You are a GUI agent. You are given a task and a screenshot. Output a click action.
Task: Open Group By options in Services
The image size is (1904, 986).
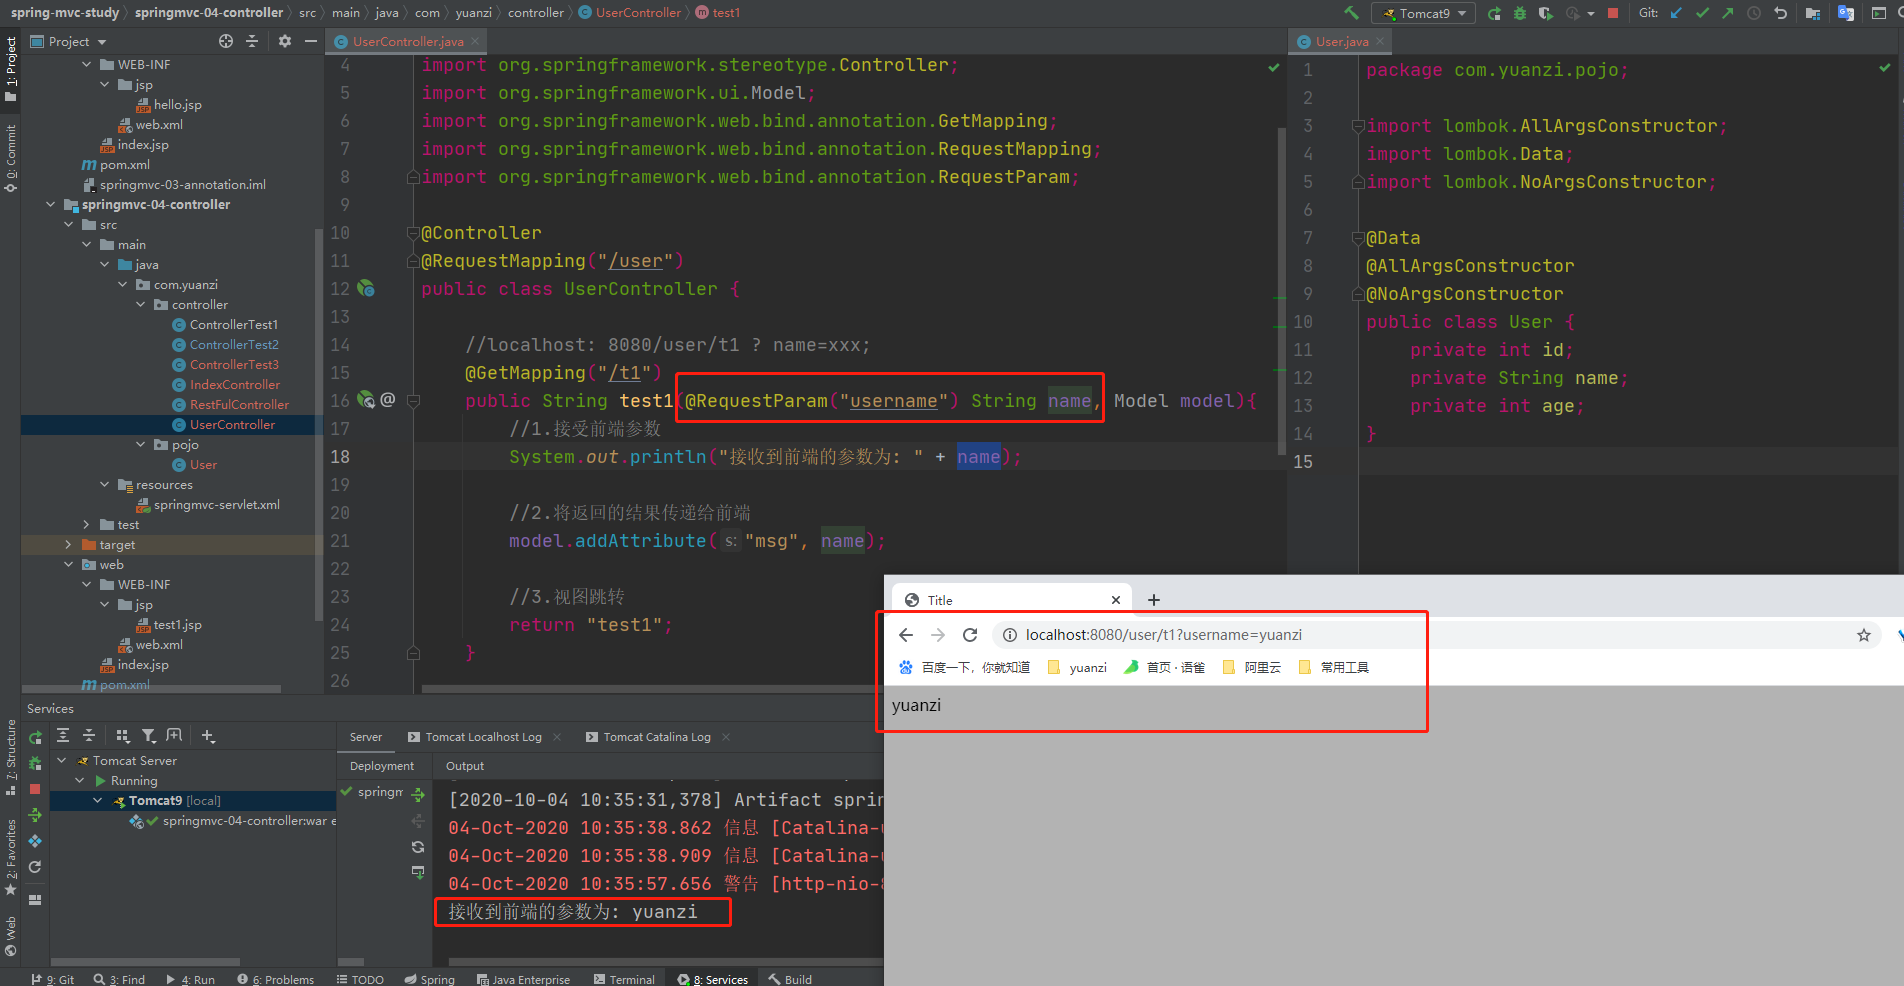tap(123, 736)
